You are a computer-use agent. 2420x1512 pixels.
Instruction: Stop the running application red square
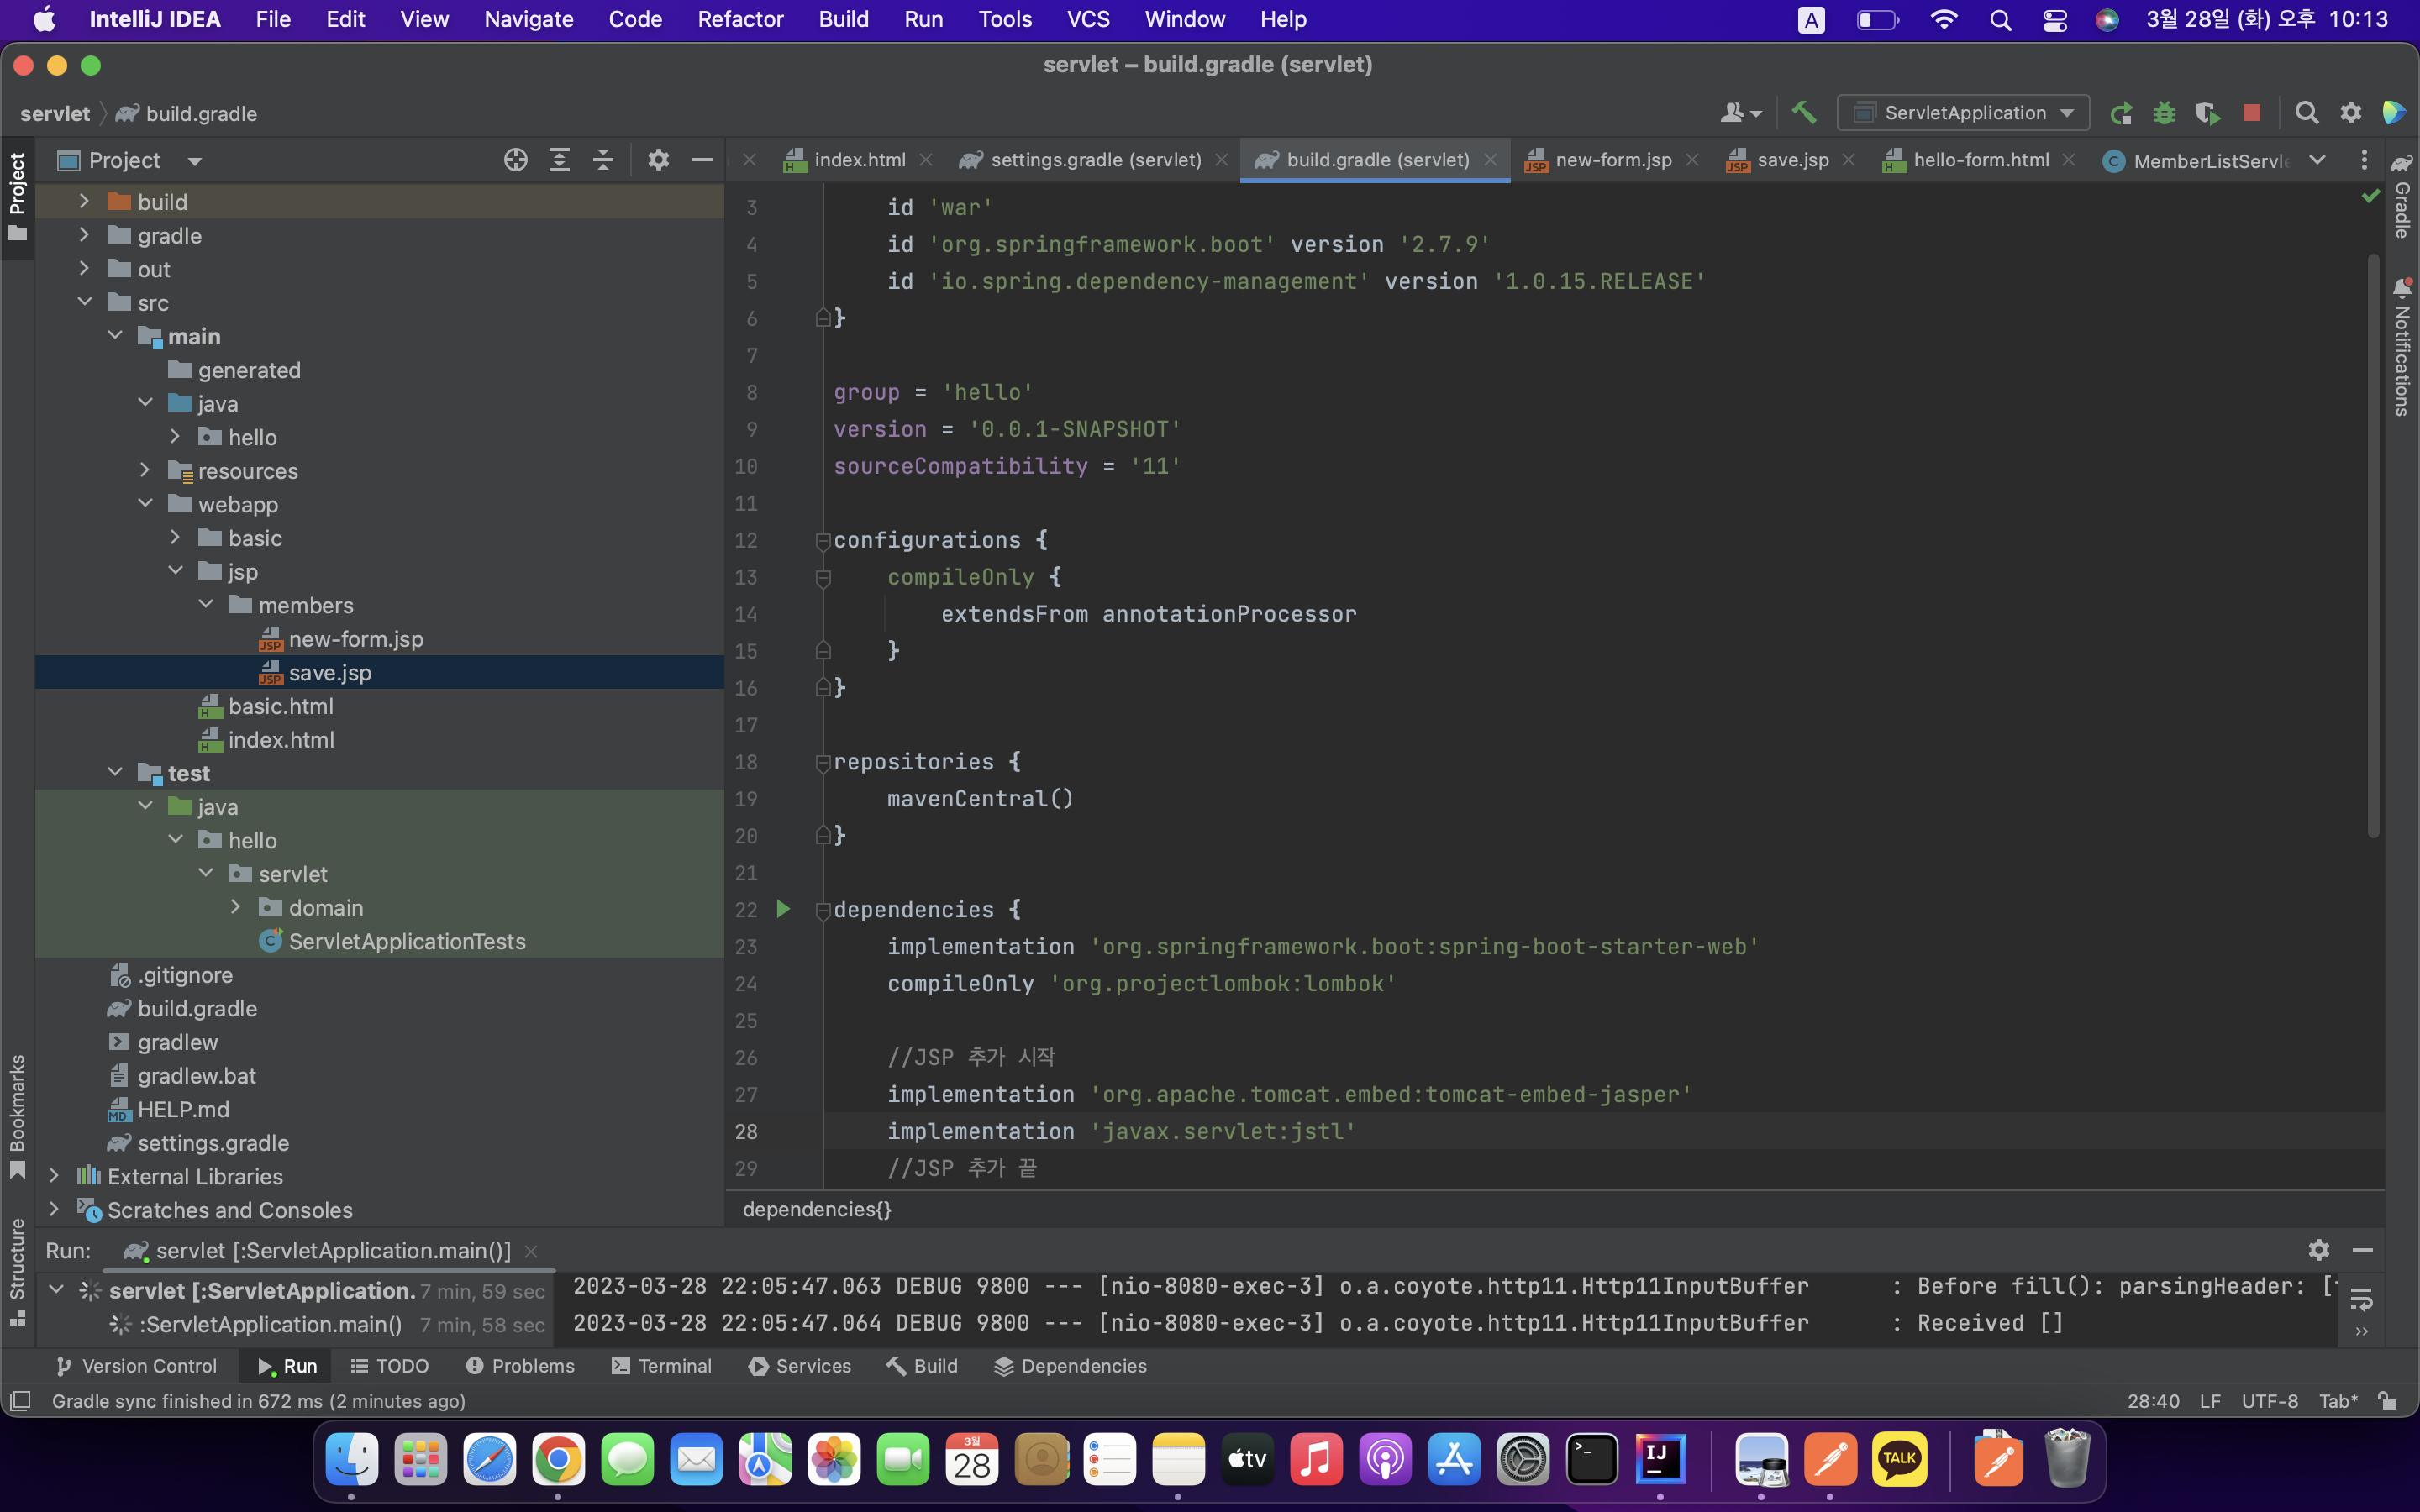2252,113
